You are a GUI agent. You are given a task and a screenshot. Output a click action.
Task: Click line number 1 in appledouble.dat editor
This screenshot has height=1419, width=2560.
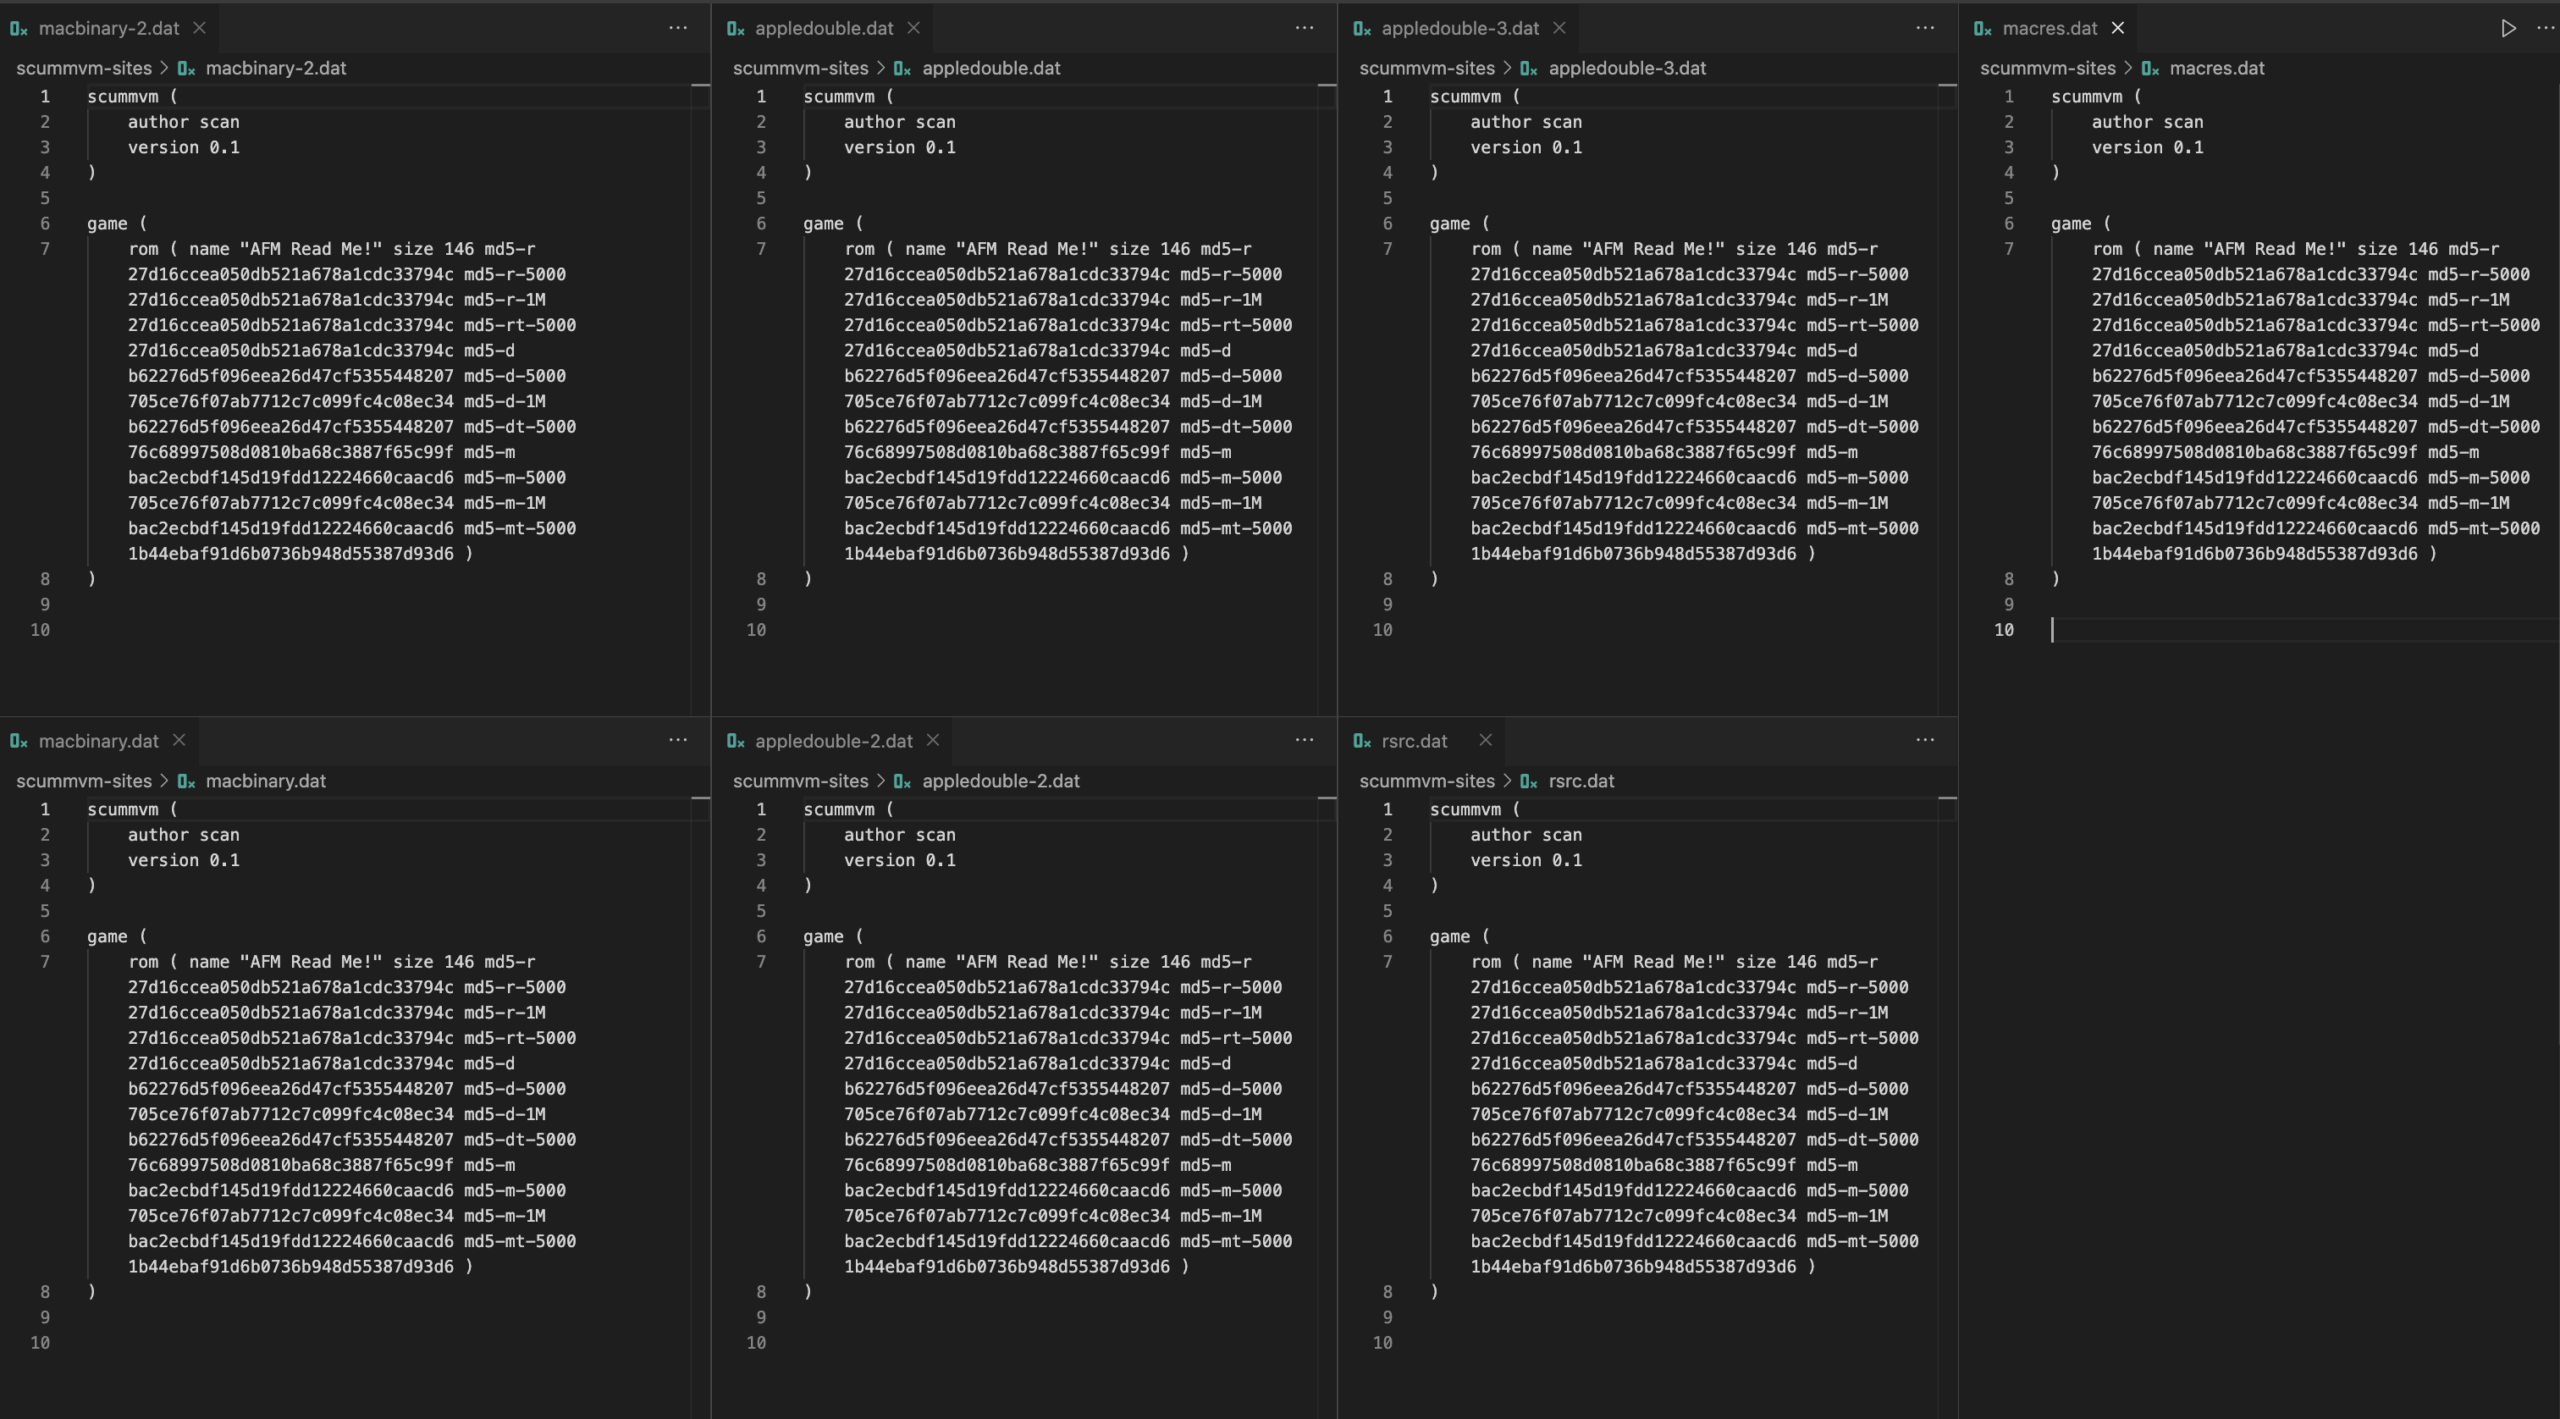761,97
